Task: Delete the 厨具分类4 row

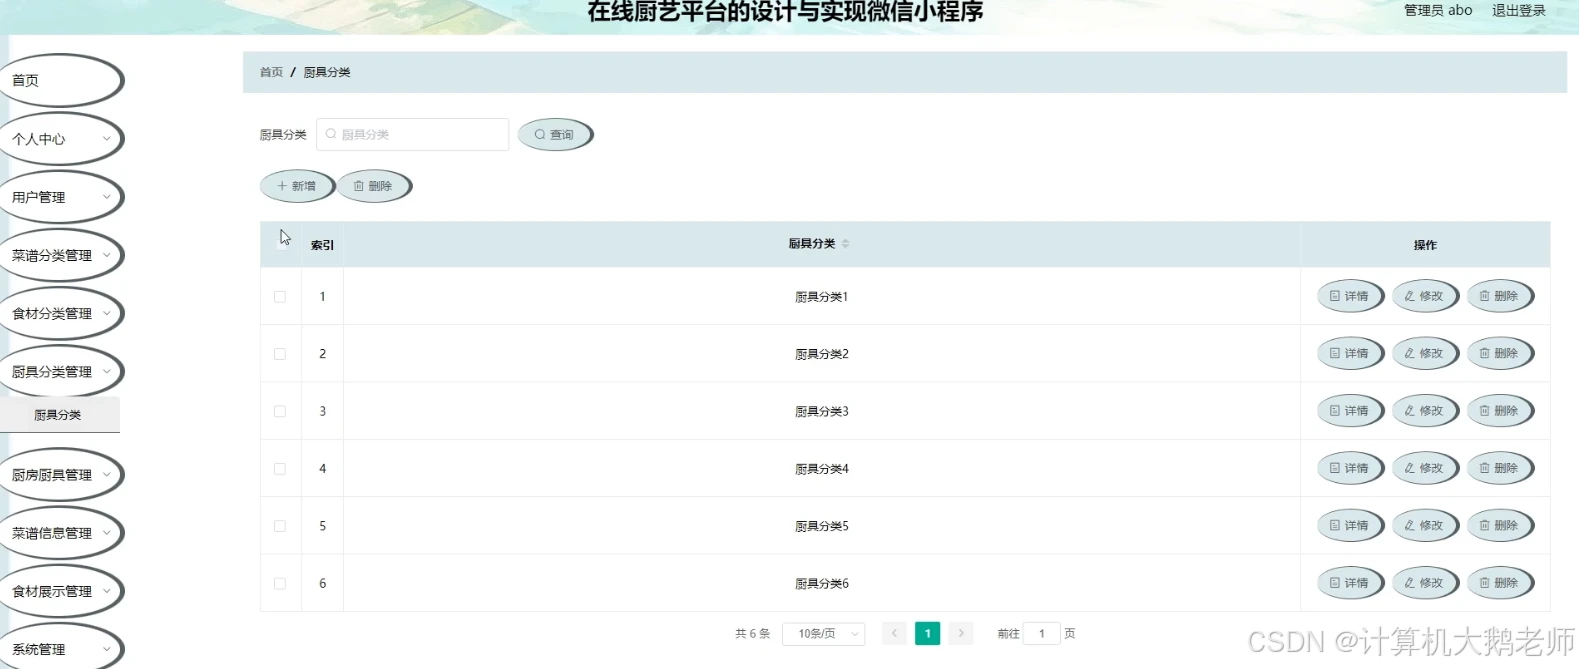Action: coord(1500,468)
